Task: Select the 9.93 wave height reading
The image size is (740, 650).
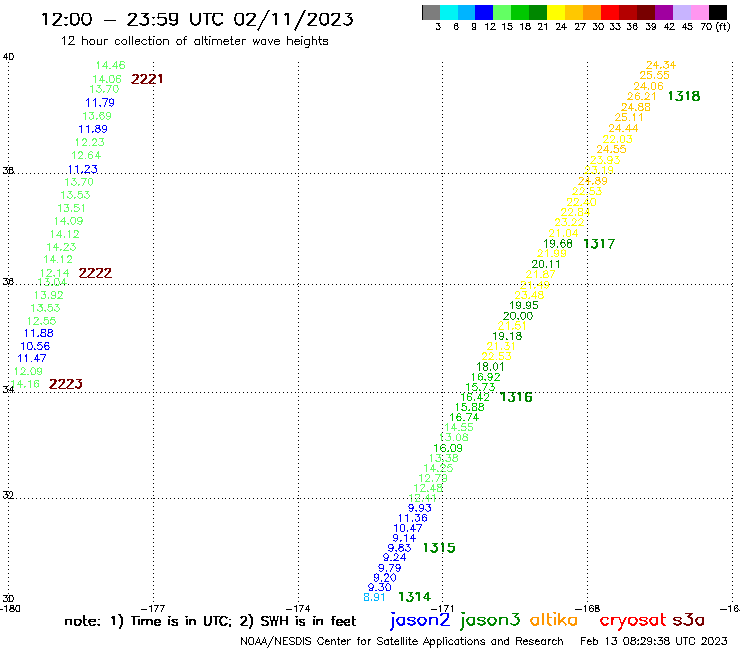Action: (x=420, y=508)
